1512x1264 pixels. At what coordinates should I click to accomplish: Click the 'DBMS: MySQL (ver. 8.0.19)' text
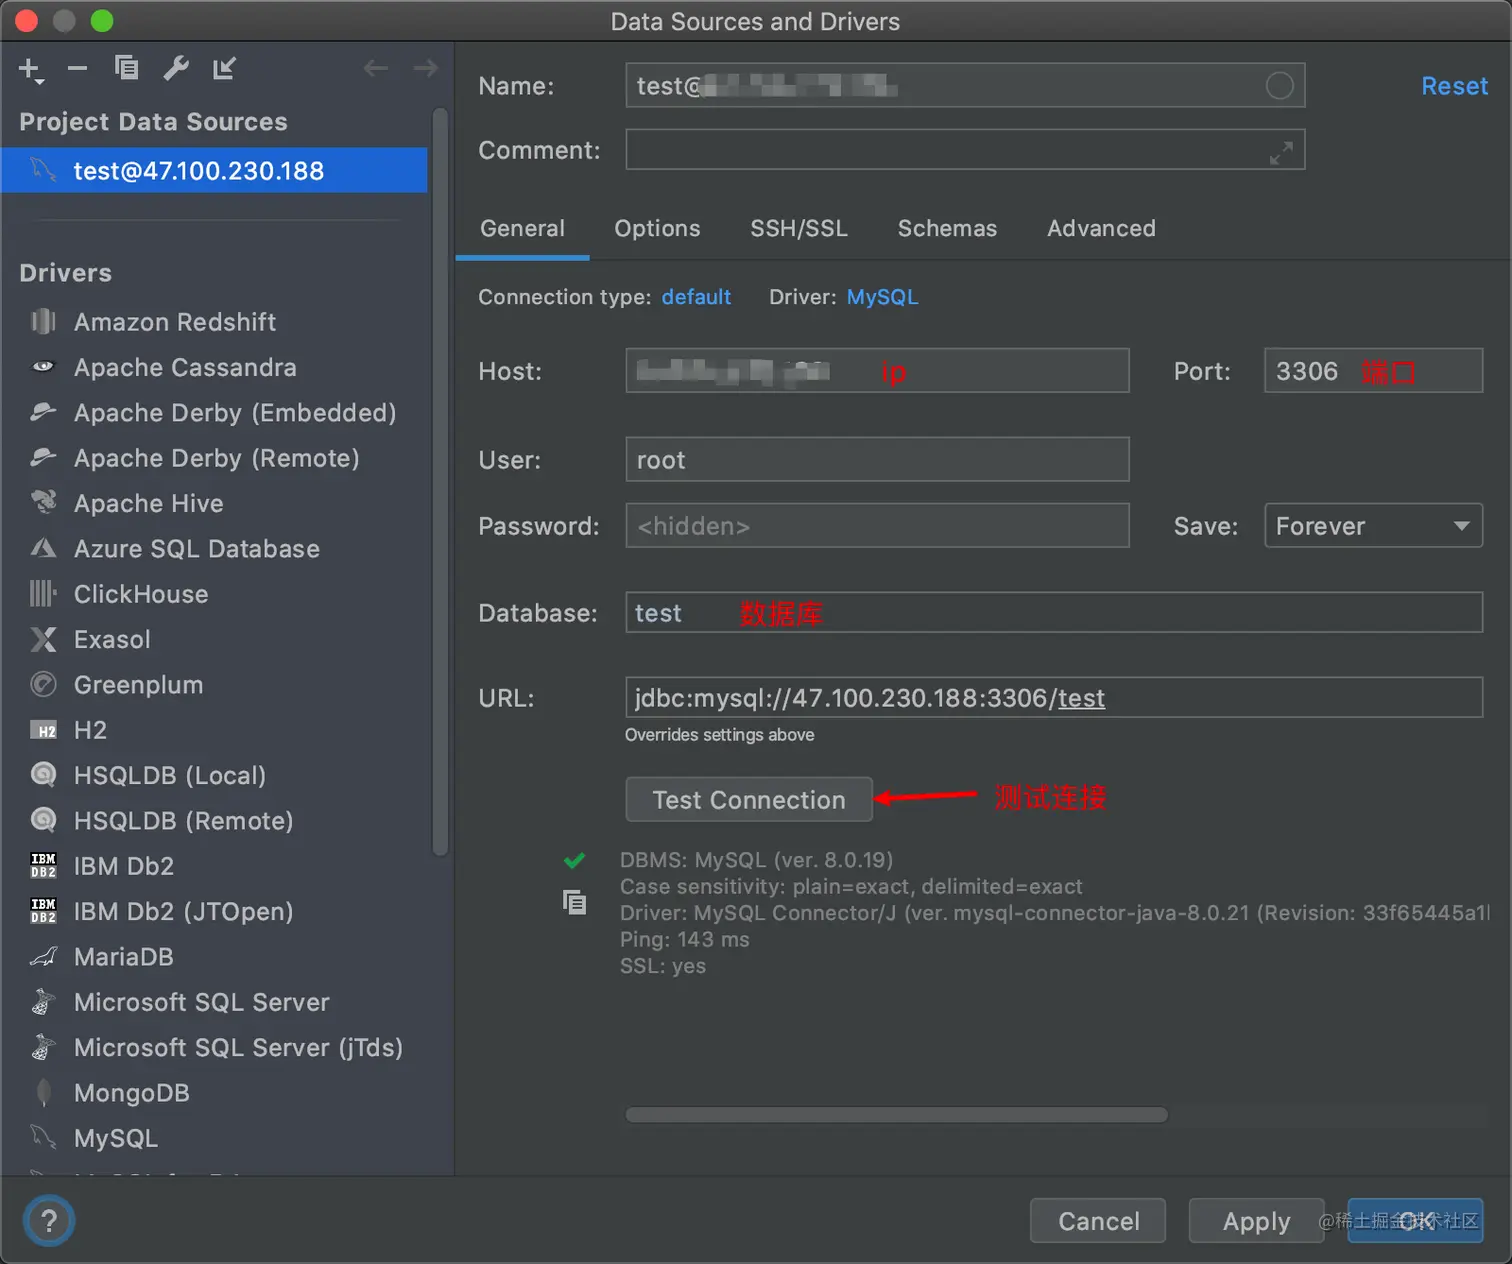pyautogui.click(x=756, y=860)
